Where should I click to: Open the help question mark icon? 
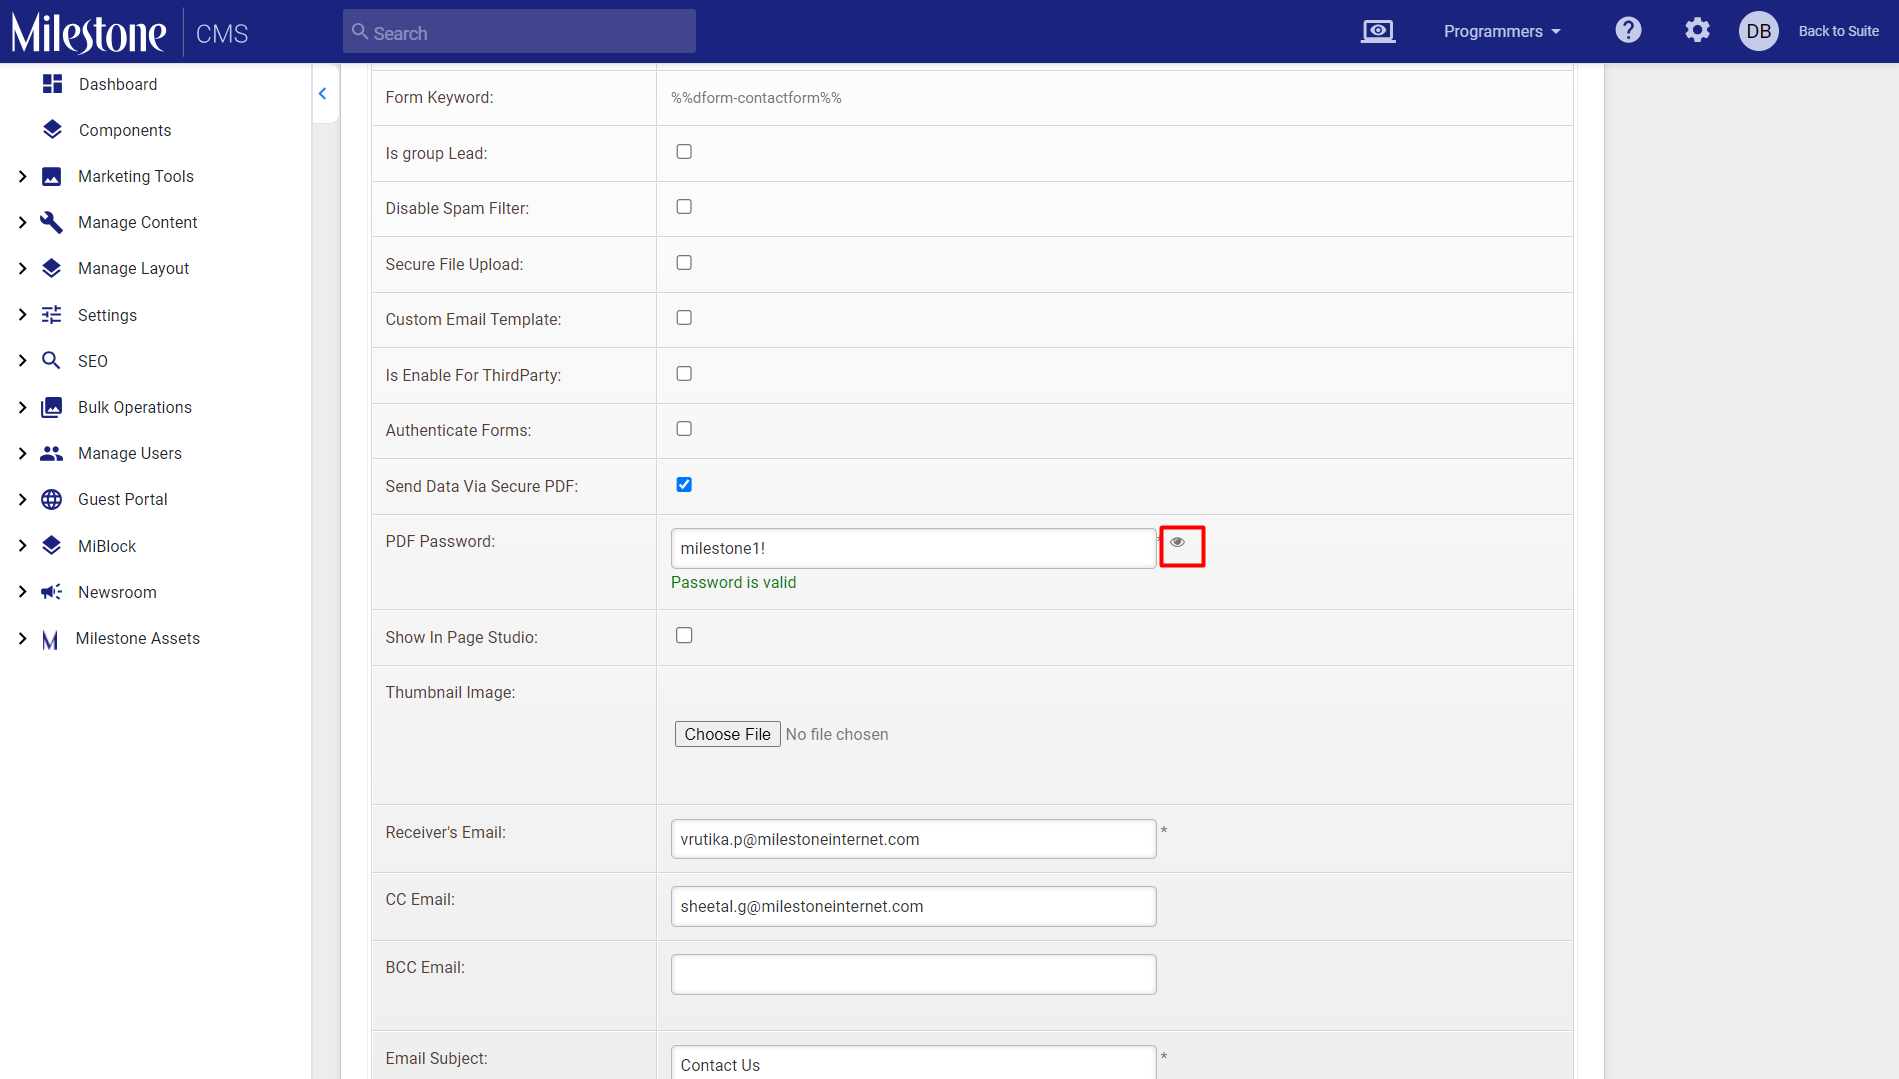coord(1628,31)
